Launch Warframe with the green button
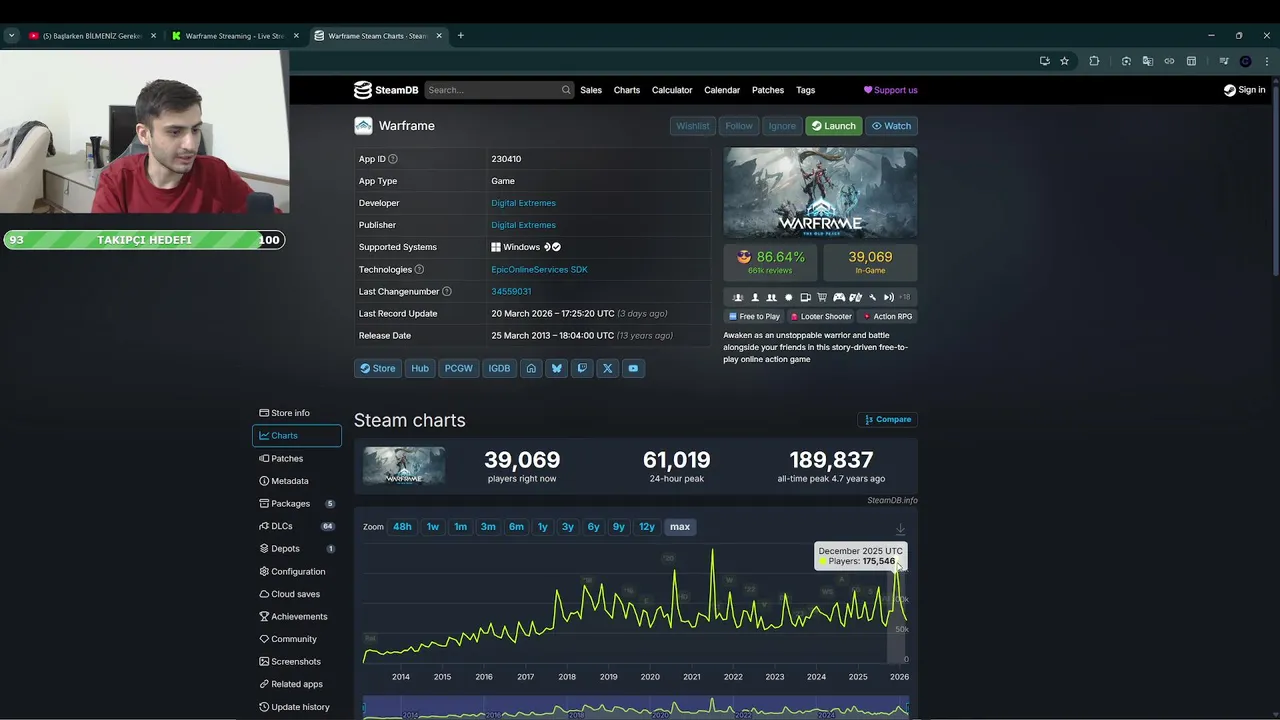This screenshot has width=1280, height=720. [x=834, y=126]
